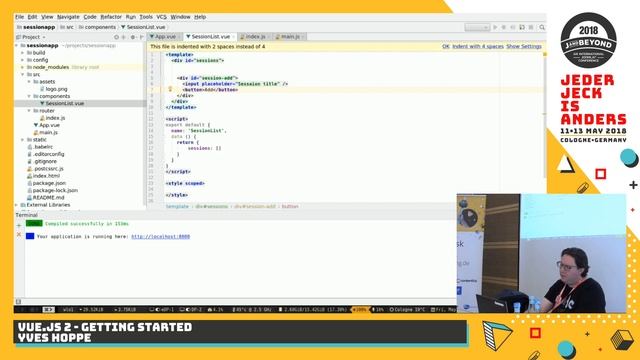Click 'Indent with 4 spaces' link
The height and width of the screenshot is (360, 640).
coord(478,47)
